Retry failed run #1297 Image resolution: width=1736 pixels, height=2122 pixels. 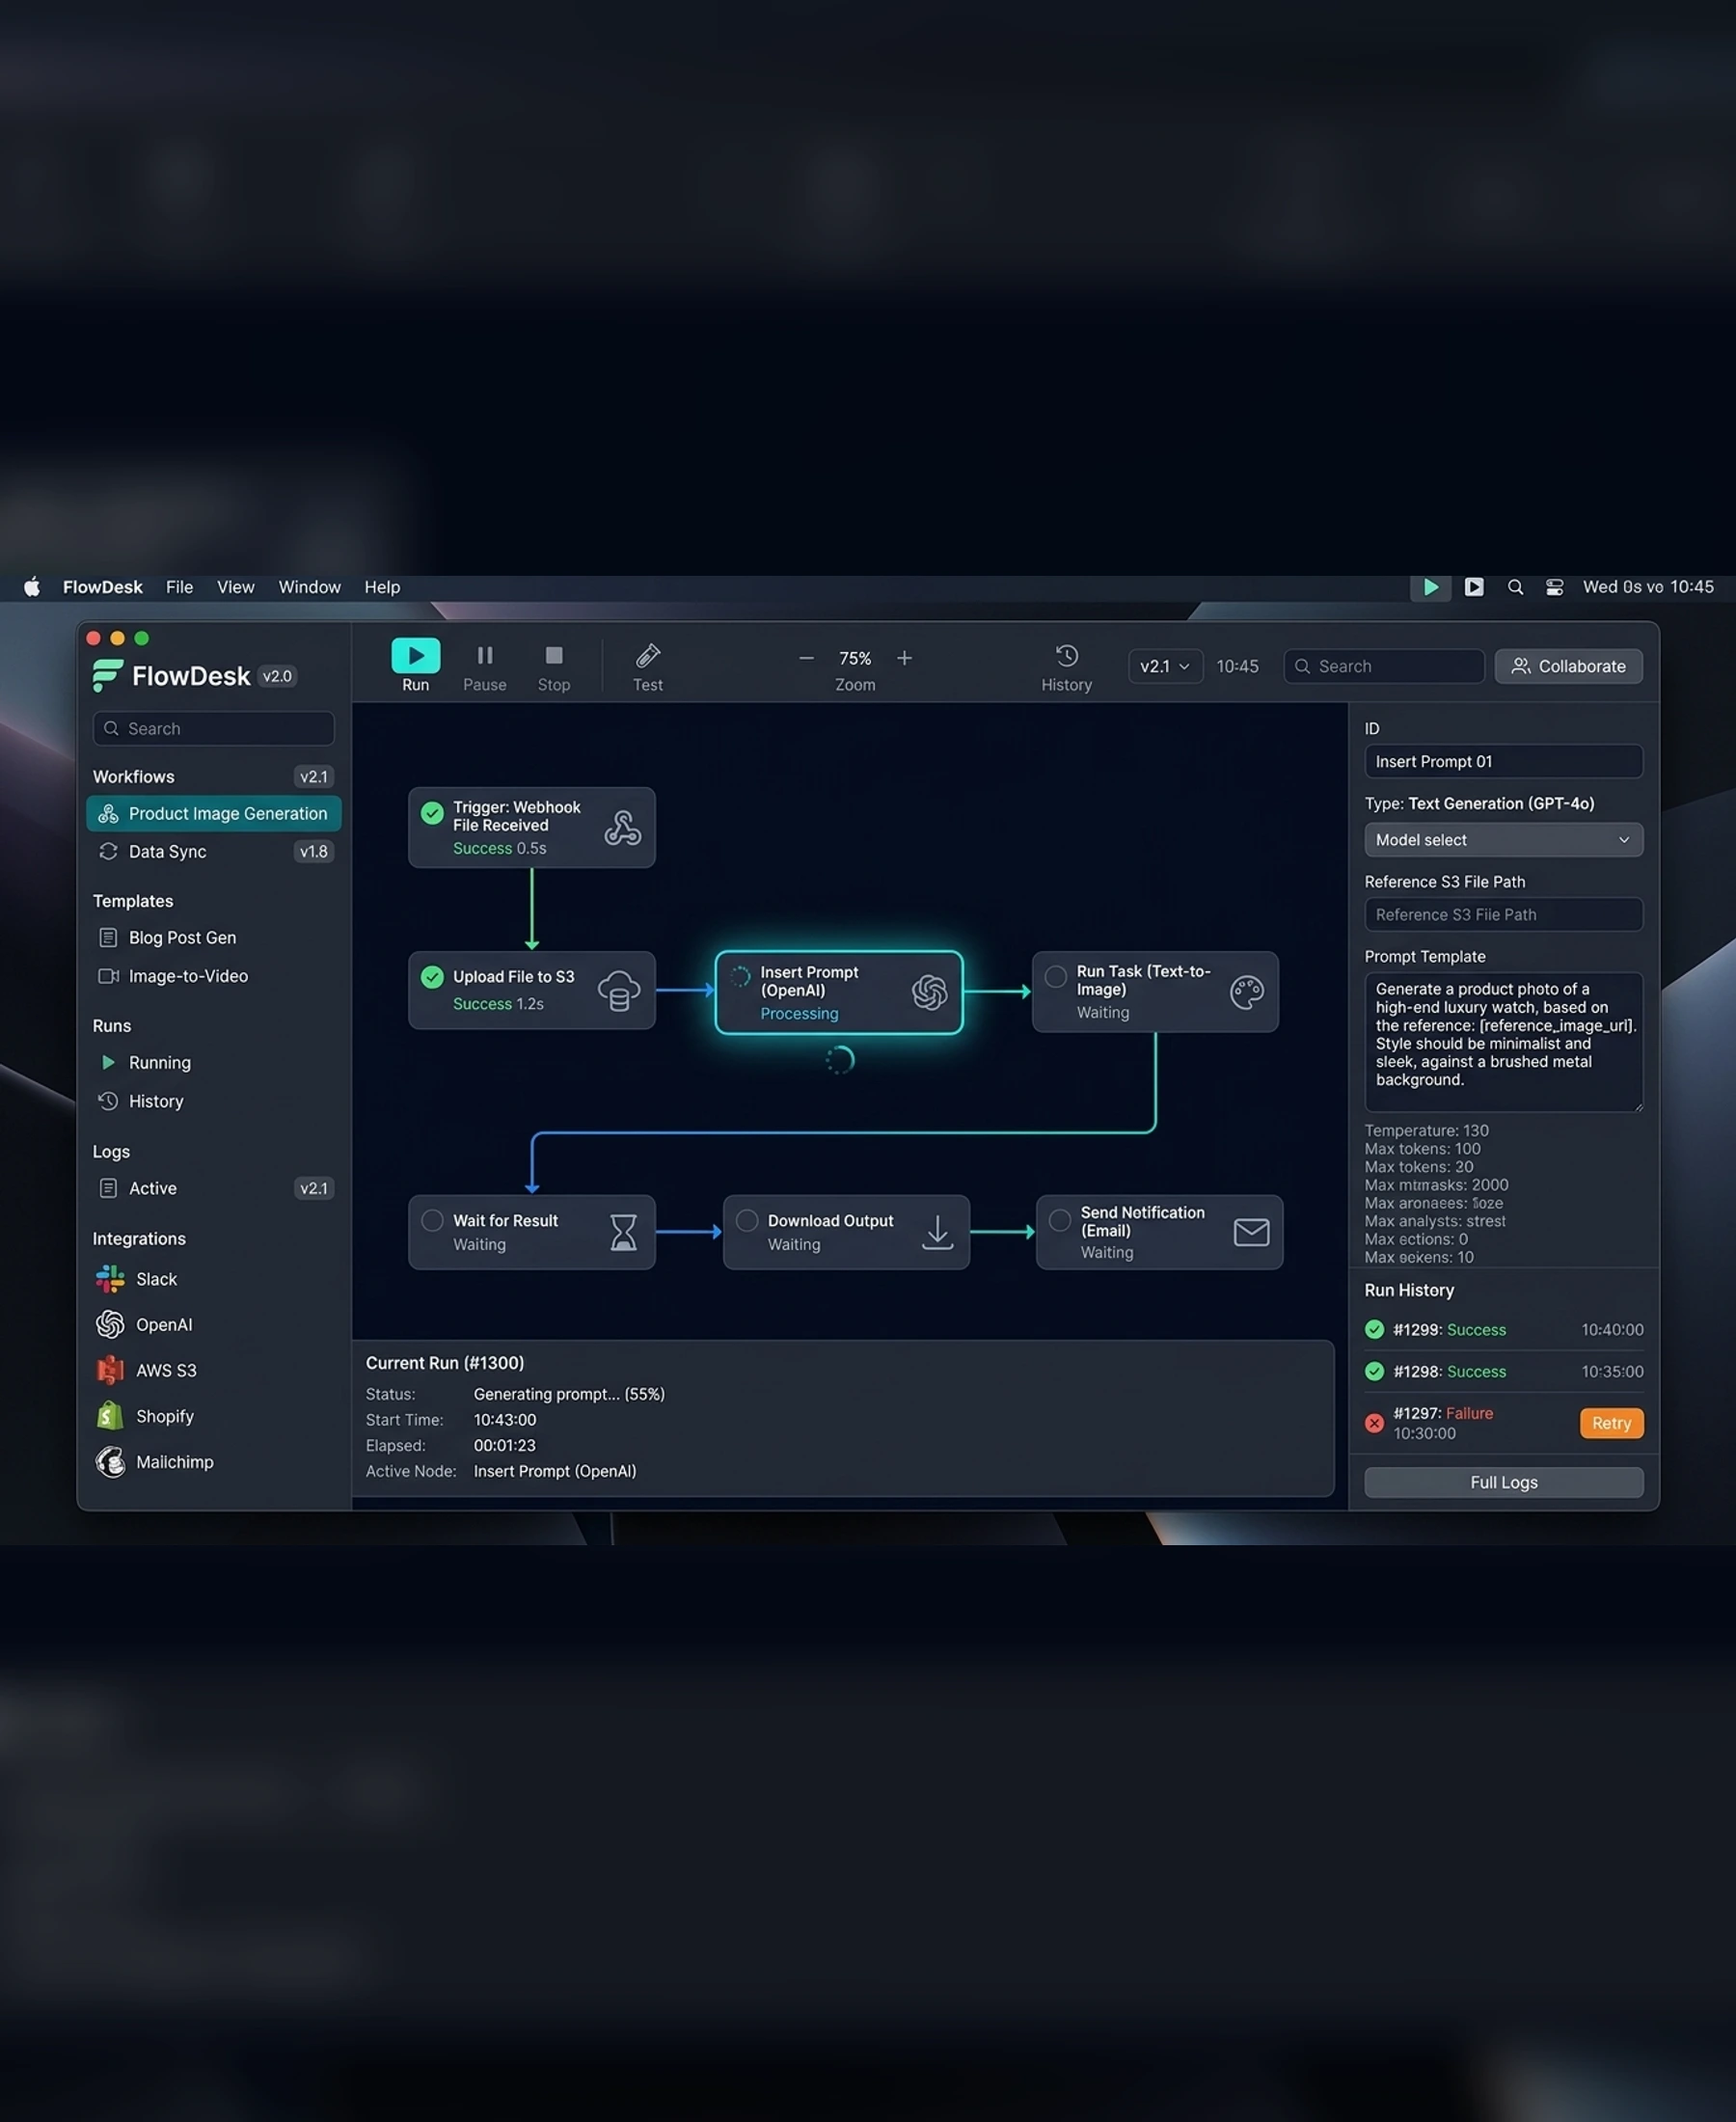tap(1611, 1423)
